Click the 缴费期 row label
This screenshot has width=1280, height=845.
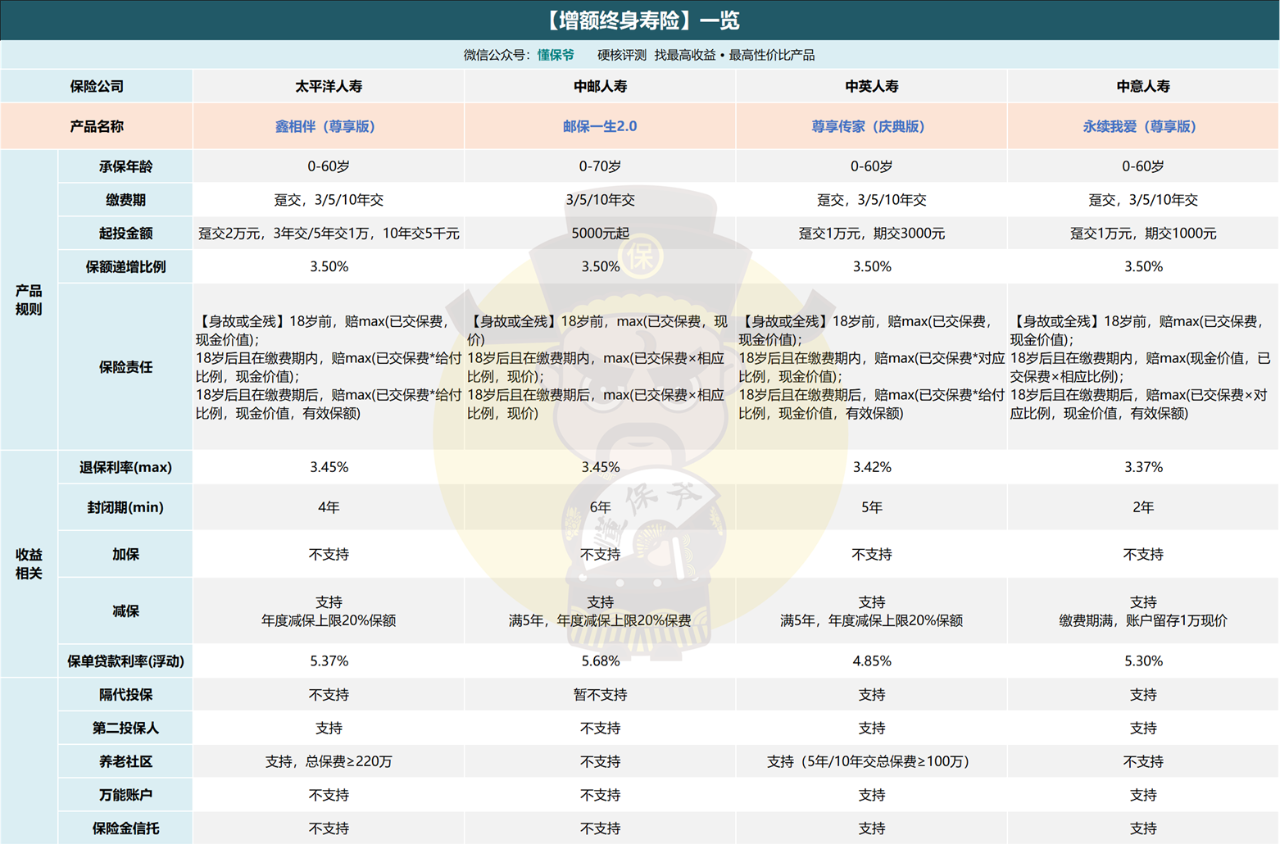[x=125, y=200]
